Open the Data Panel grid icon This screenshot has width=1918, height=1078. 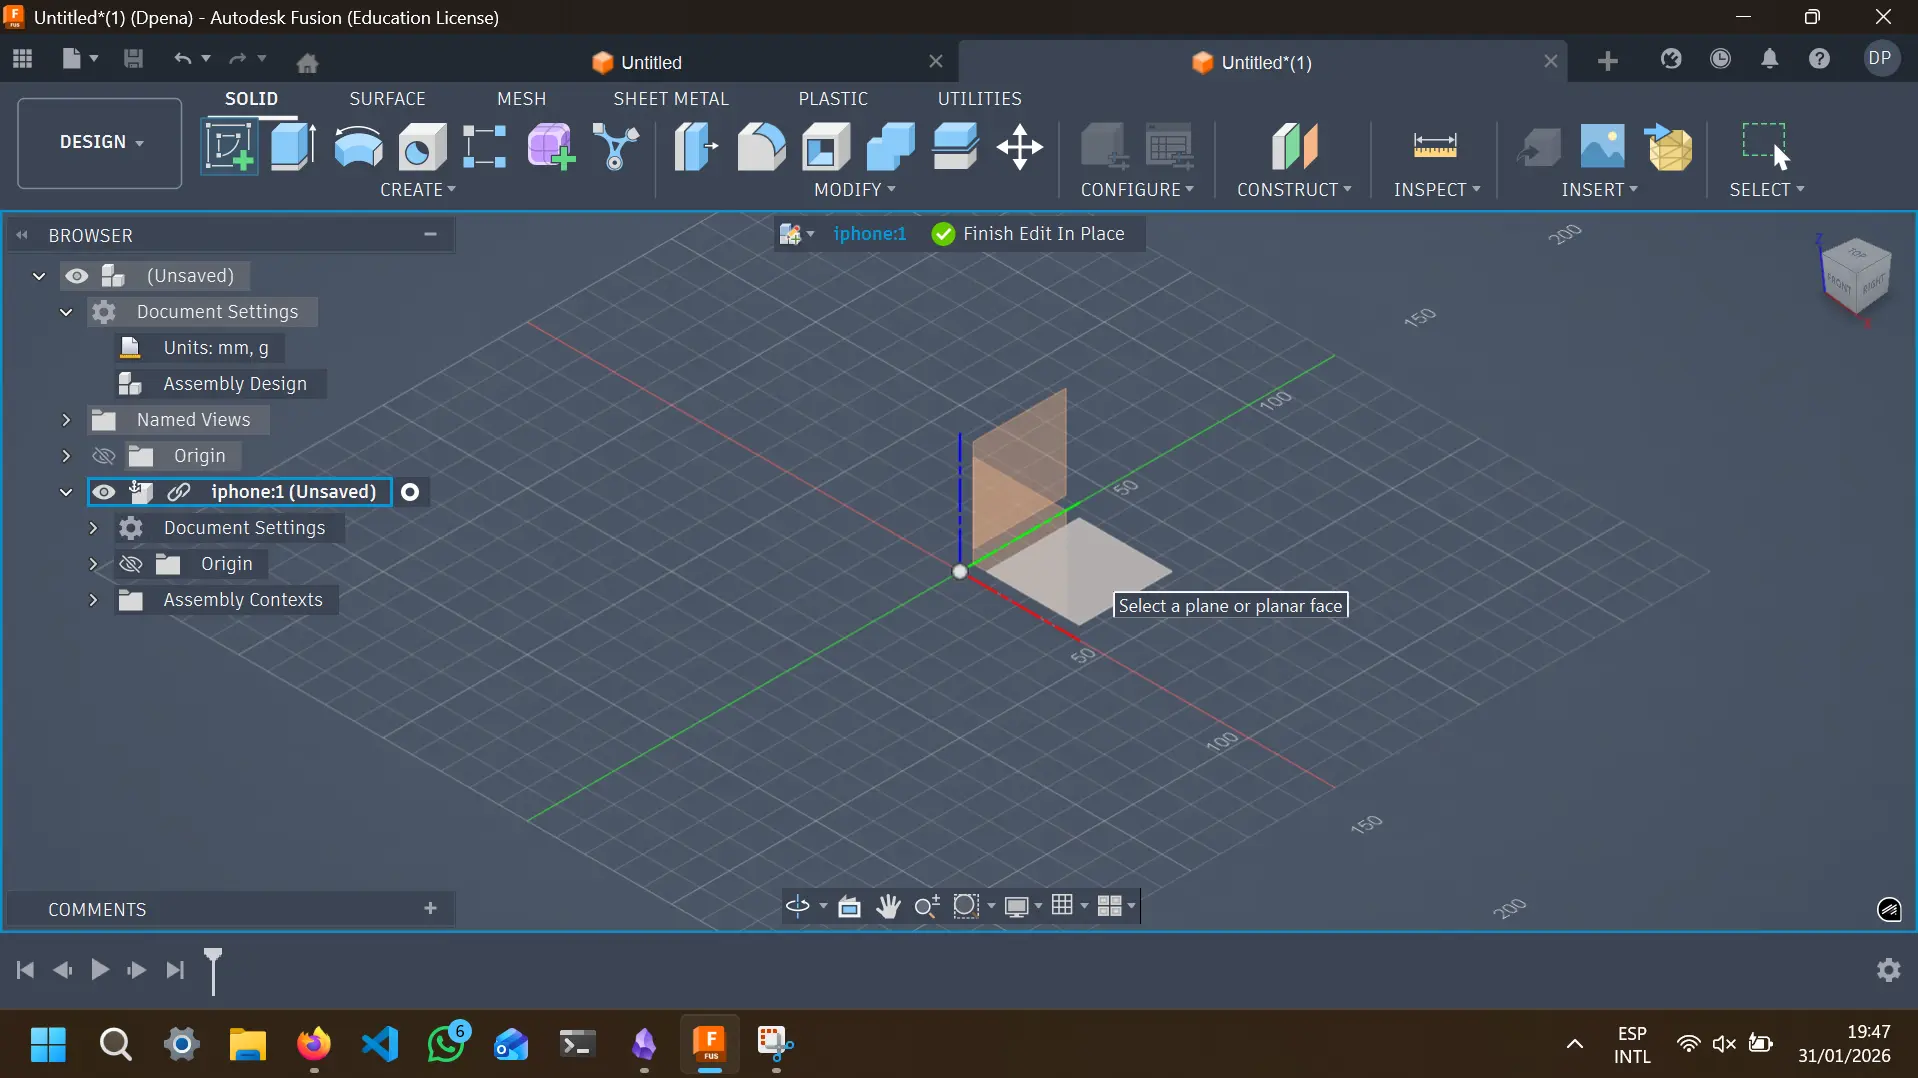22,60
